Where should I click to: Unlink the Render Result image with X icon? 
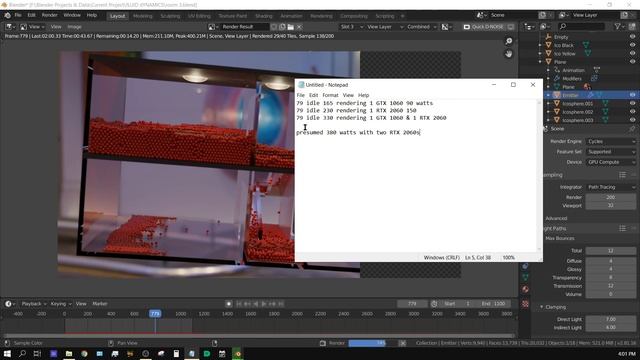click(299, 27)
